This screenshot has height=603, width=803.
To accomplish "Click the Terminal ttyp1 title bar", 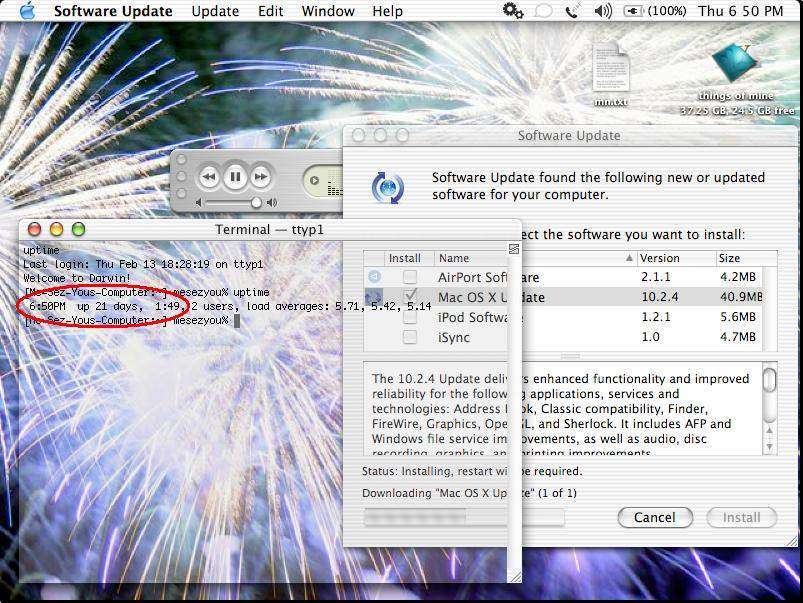I will pyautogui.click(x=269, y=230).
